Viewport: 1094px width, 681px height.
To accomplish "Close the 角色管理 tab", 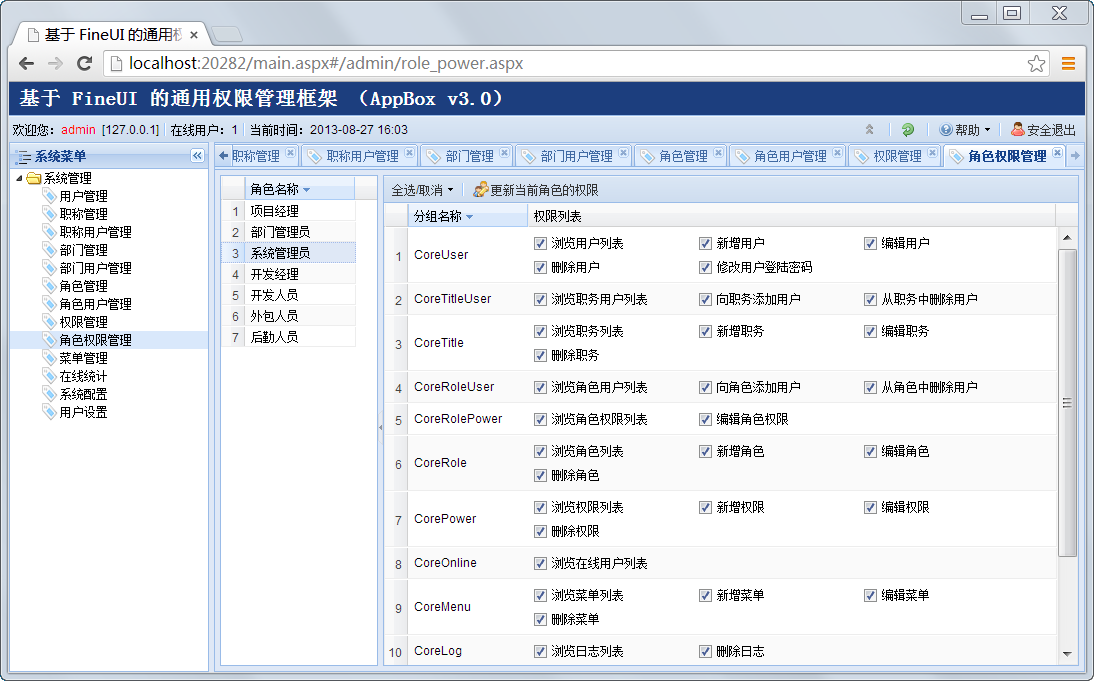I will coord(719,153).
